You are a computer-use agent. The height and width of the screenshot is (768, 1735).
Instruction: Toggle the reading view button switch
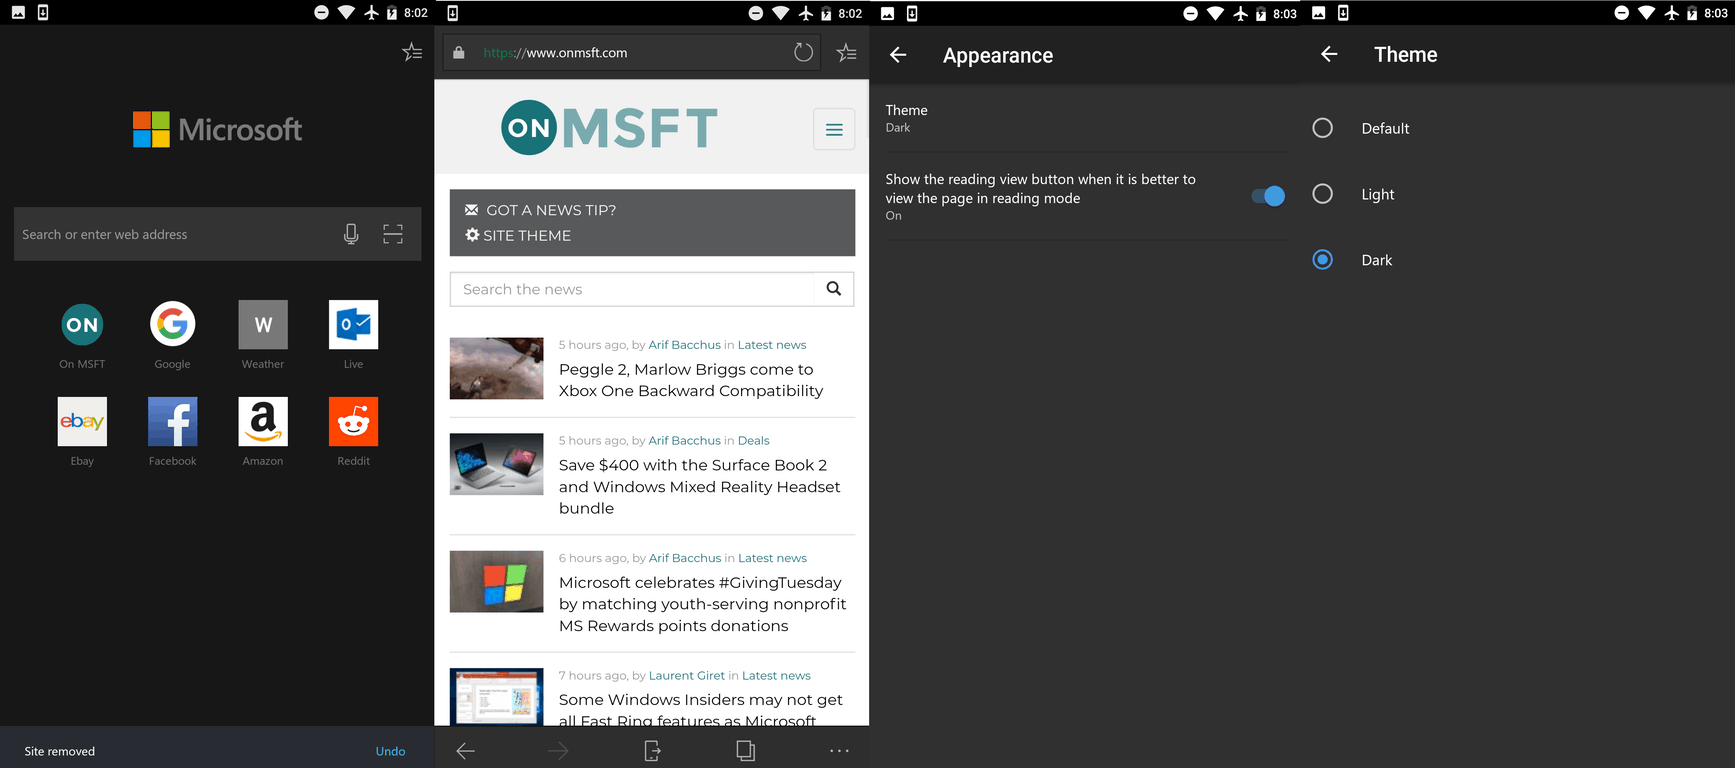tap(1268, 196)
